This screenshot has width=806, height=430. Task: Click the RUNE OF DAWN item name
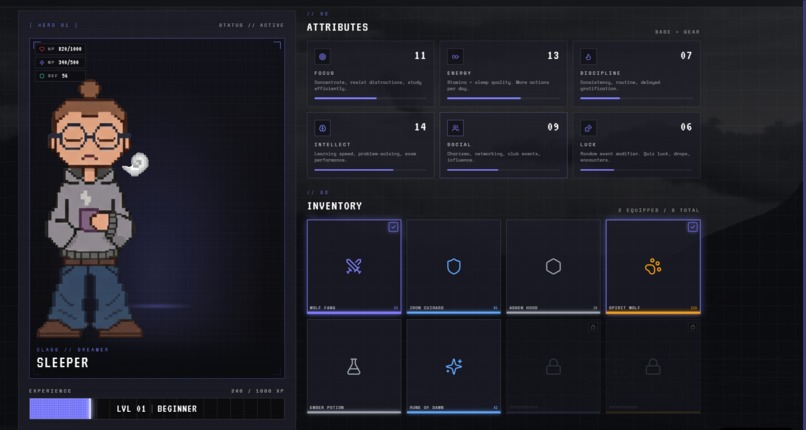click(426, 407)
